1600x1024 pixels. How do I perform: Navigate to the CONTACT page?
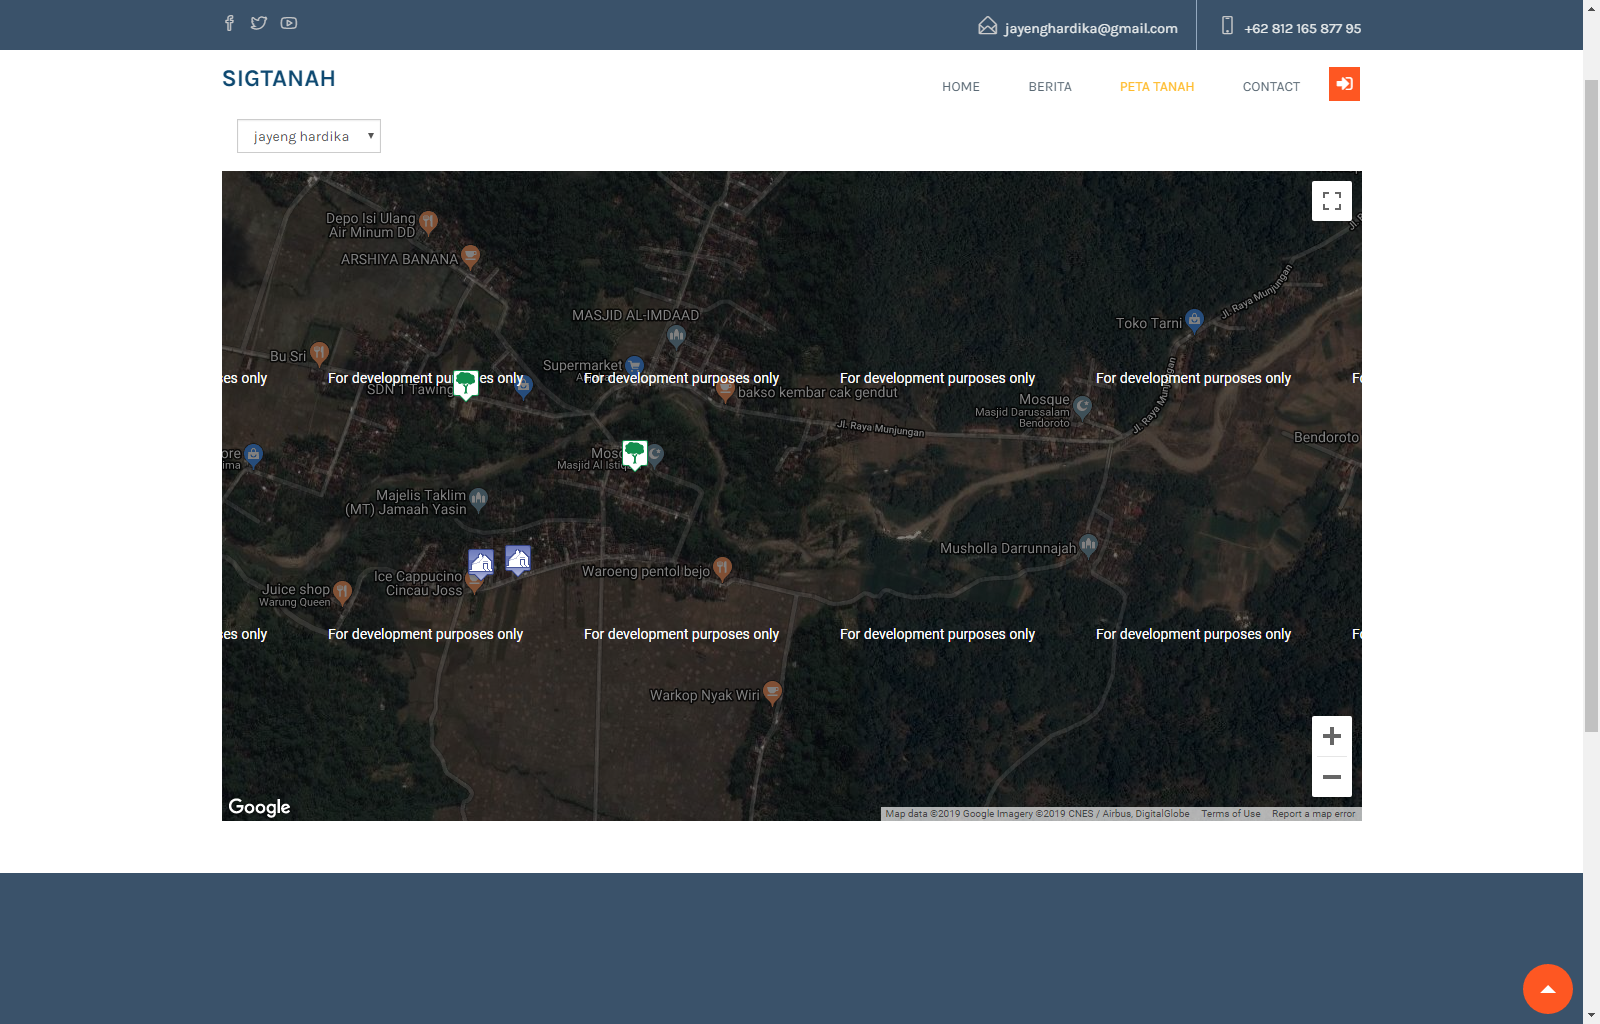[1270, 87]
